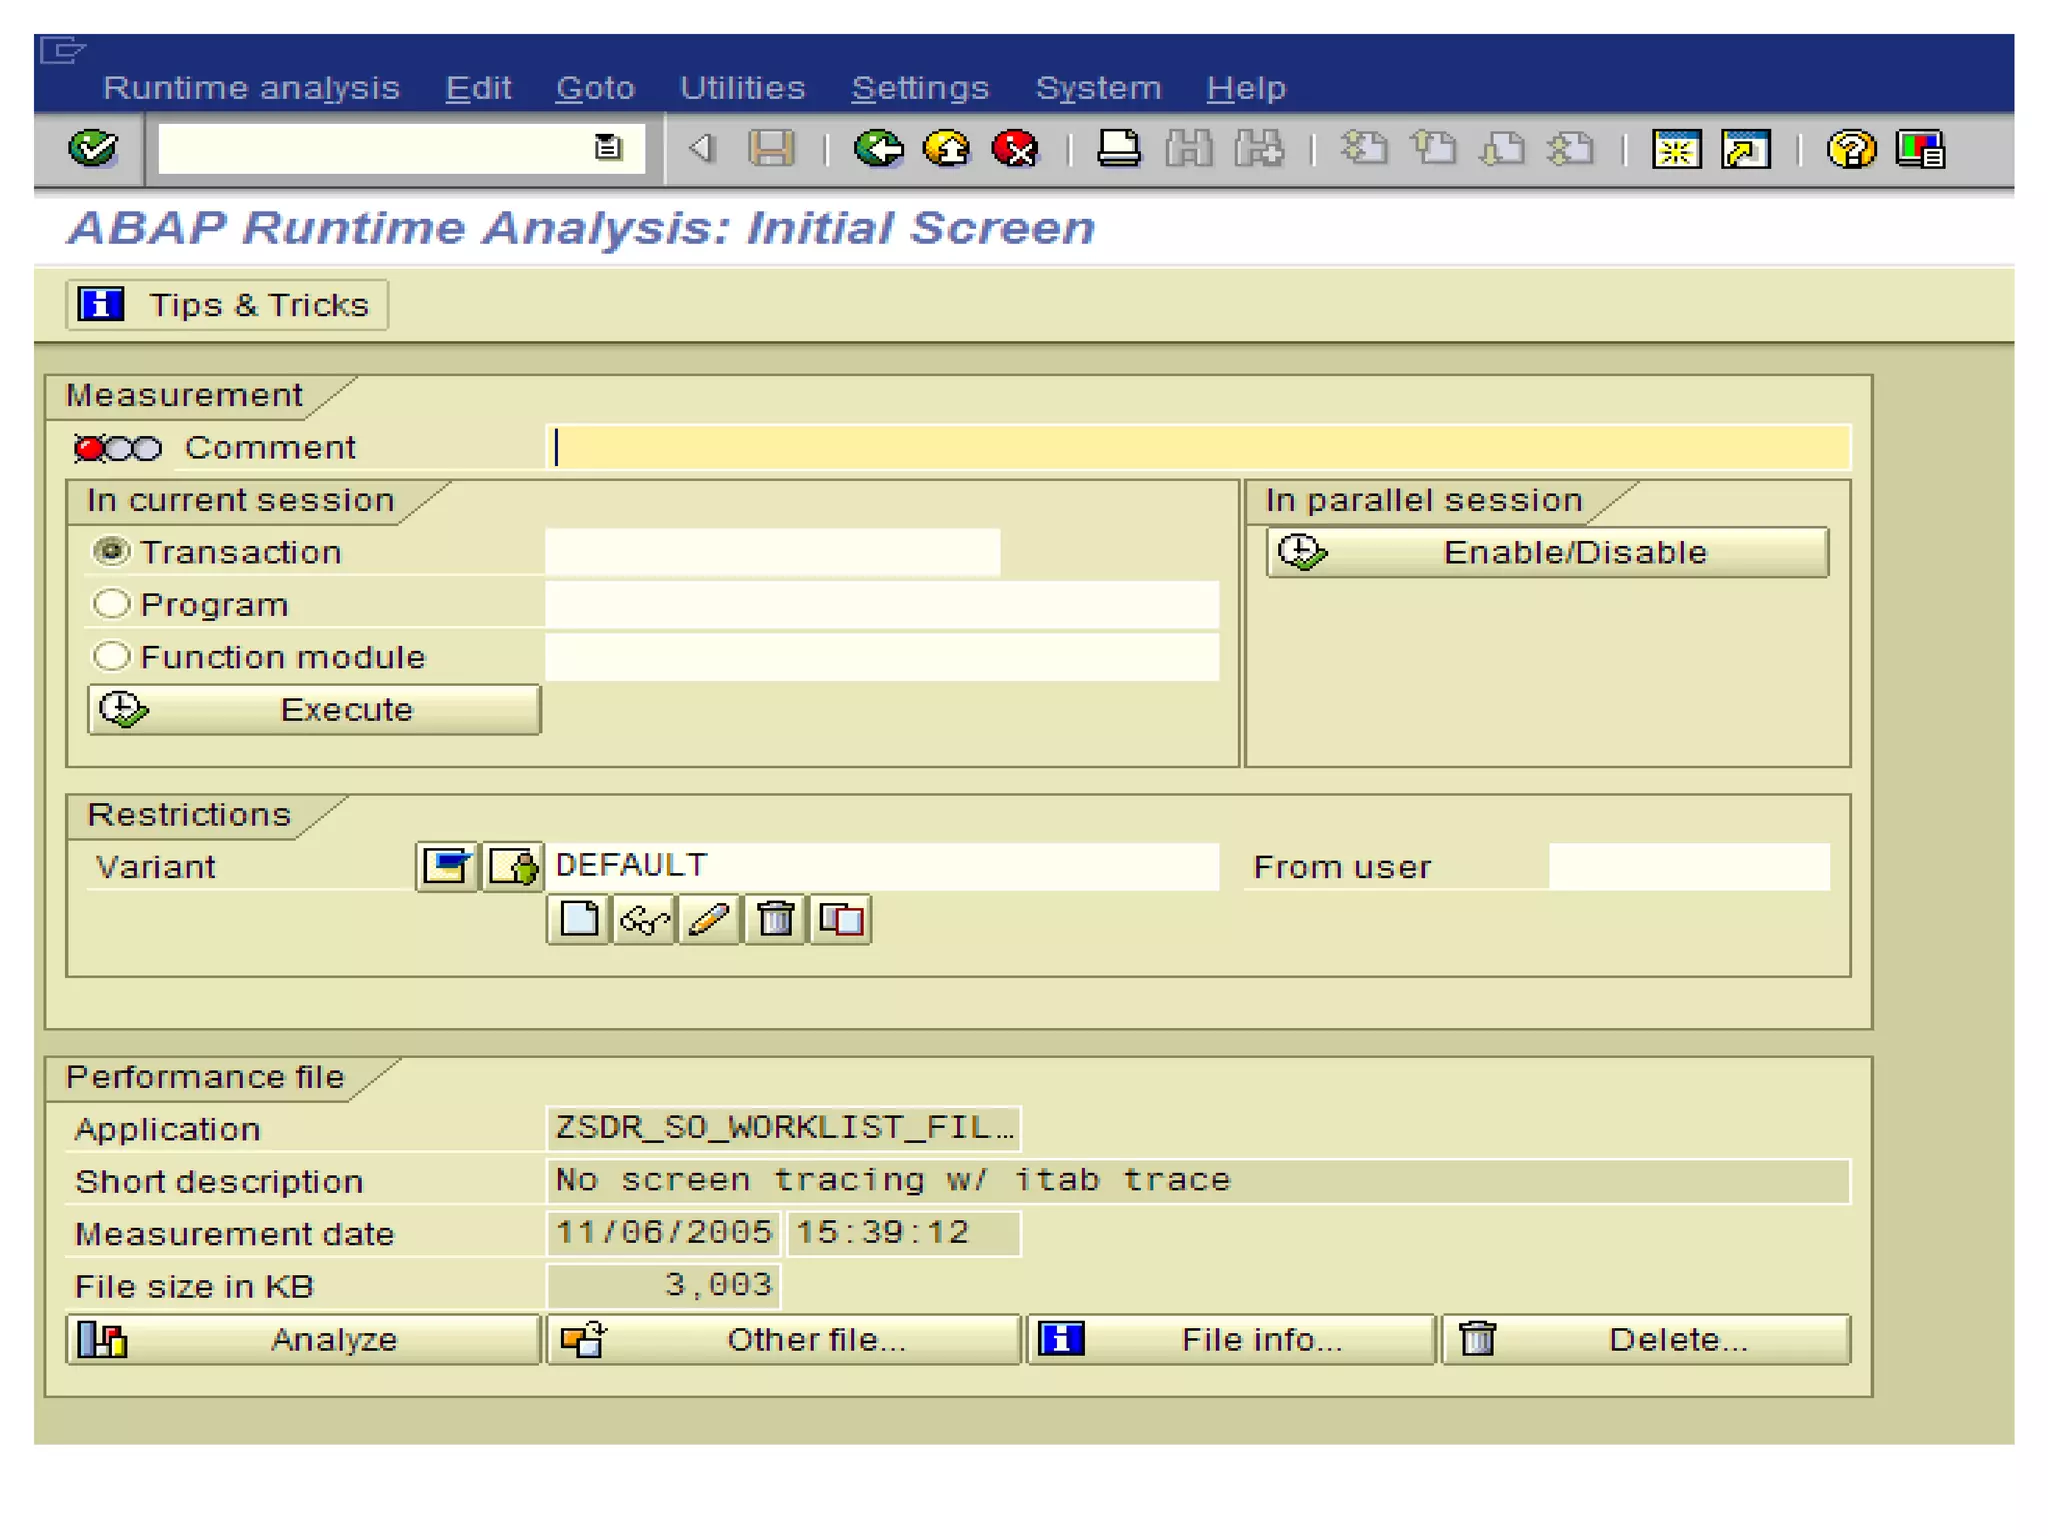The height and width of the screenshot is (1536, 2048).
Task: Click the Analyze button
Action: coord(303,1339)
